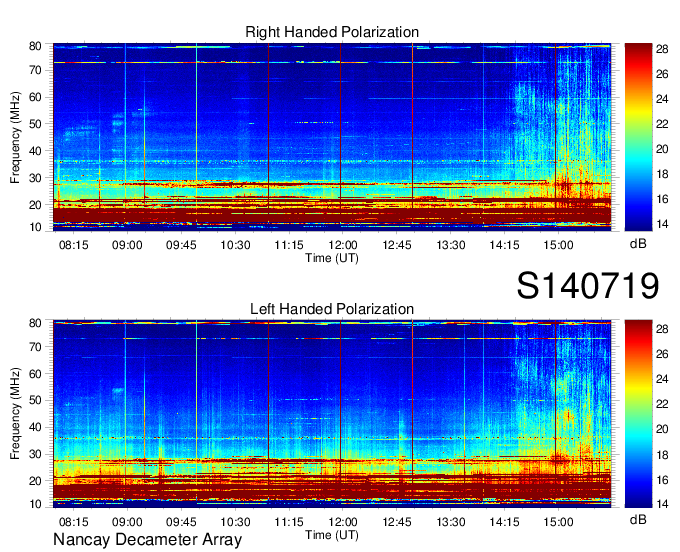Click the 24 value on Right Handed color bar
The width and height of the screenshot is (680, 552).
[x=662, y=99]
